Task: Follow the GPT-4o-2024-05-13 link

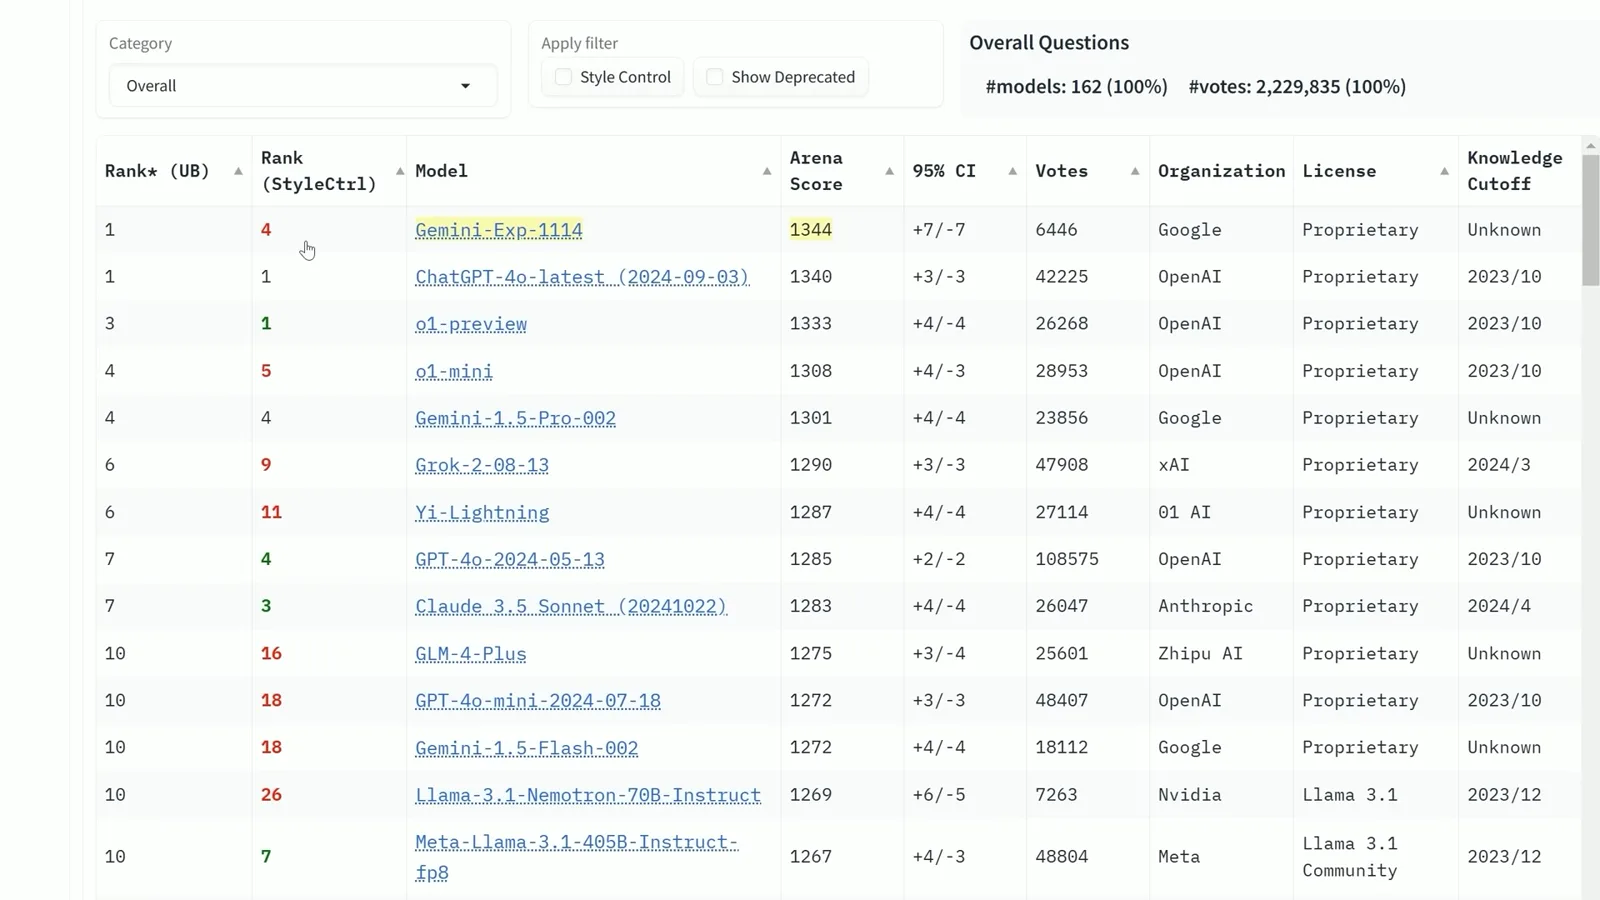Action: coord(510,559)
